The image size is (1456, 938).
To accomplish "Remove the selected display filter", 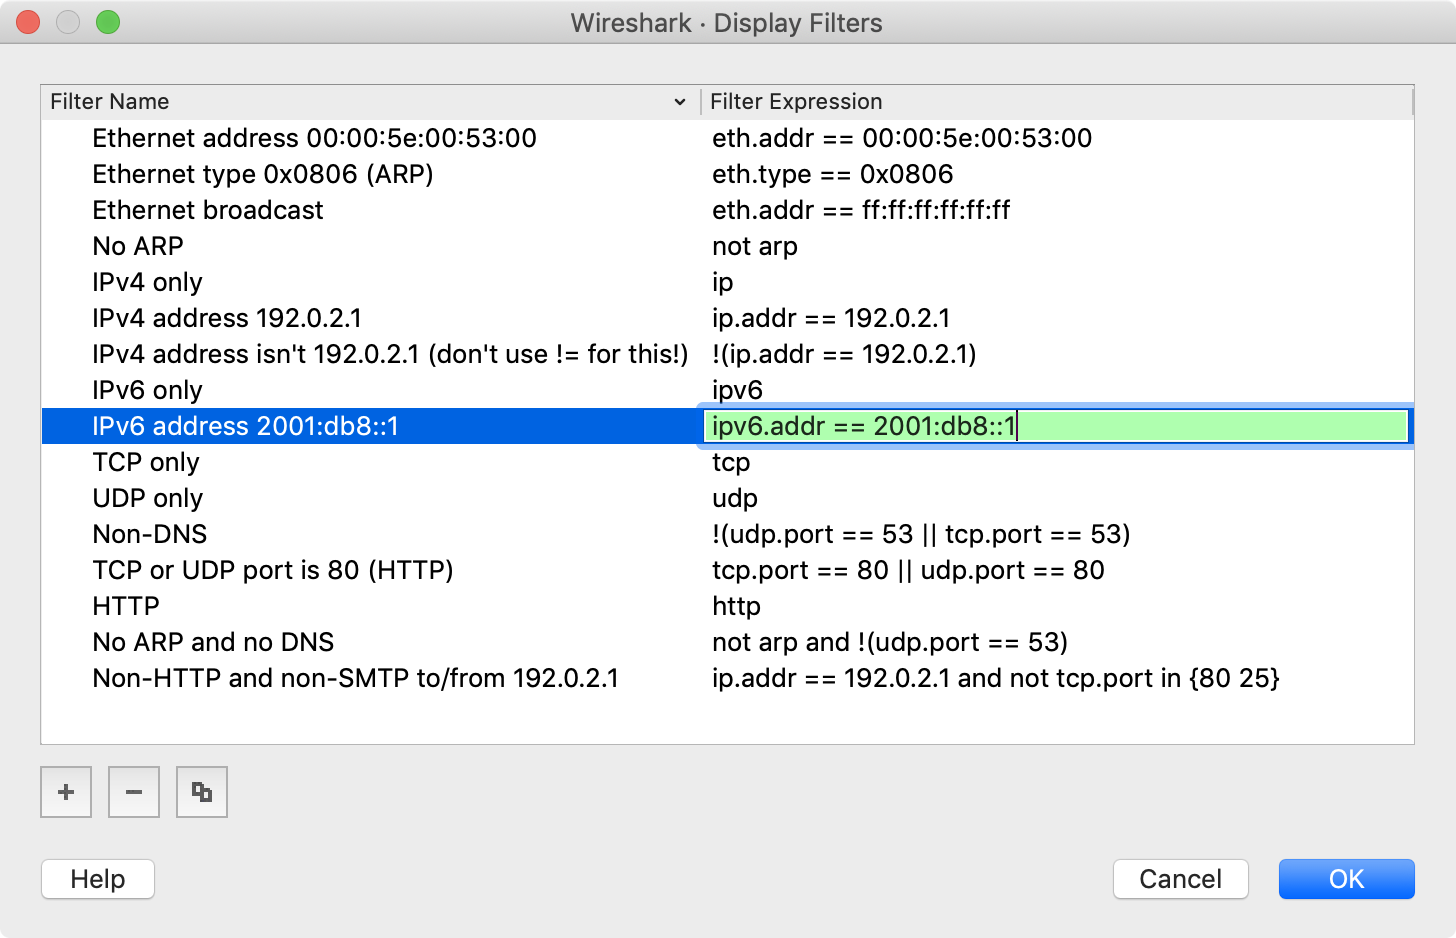I will [x=133, y=791].
